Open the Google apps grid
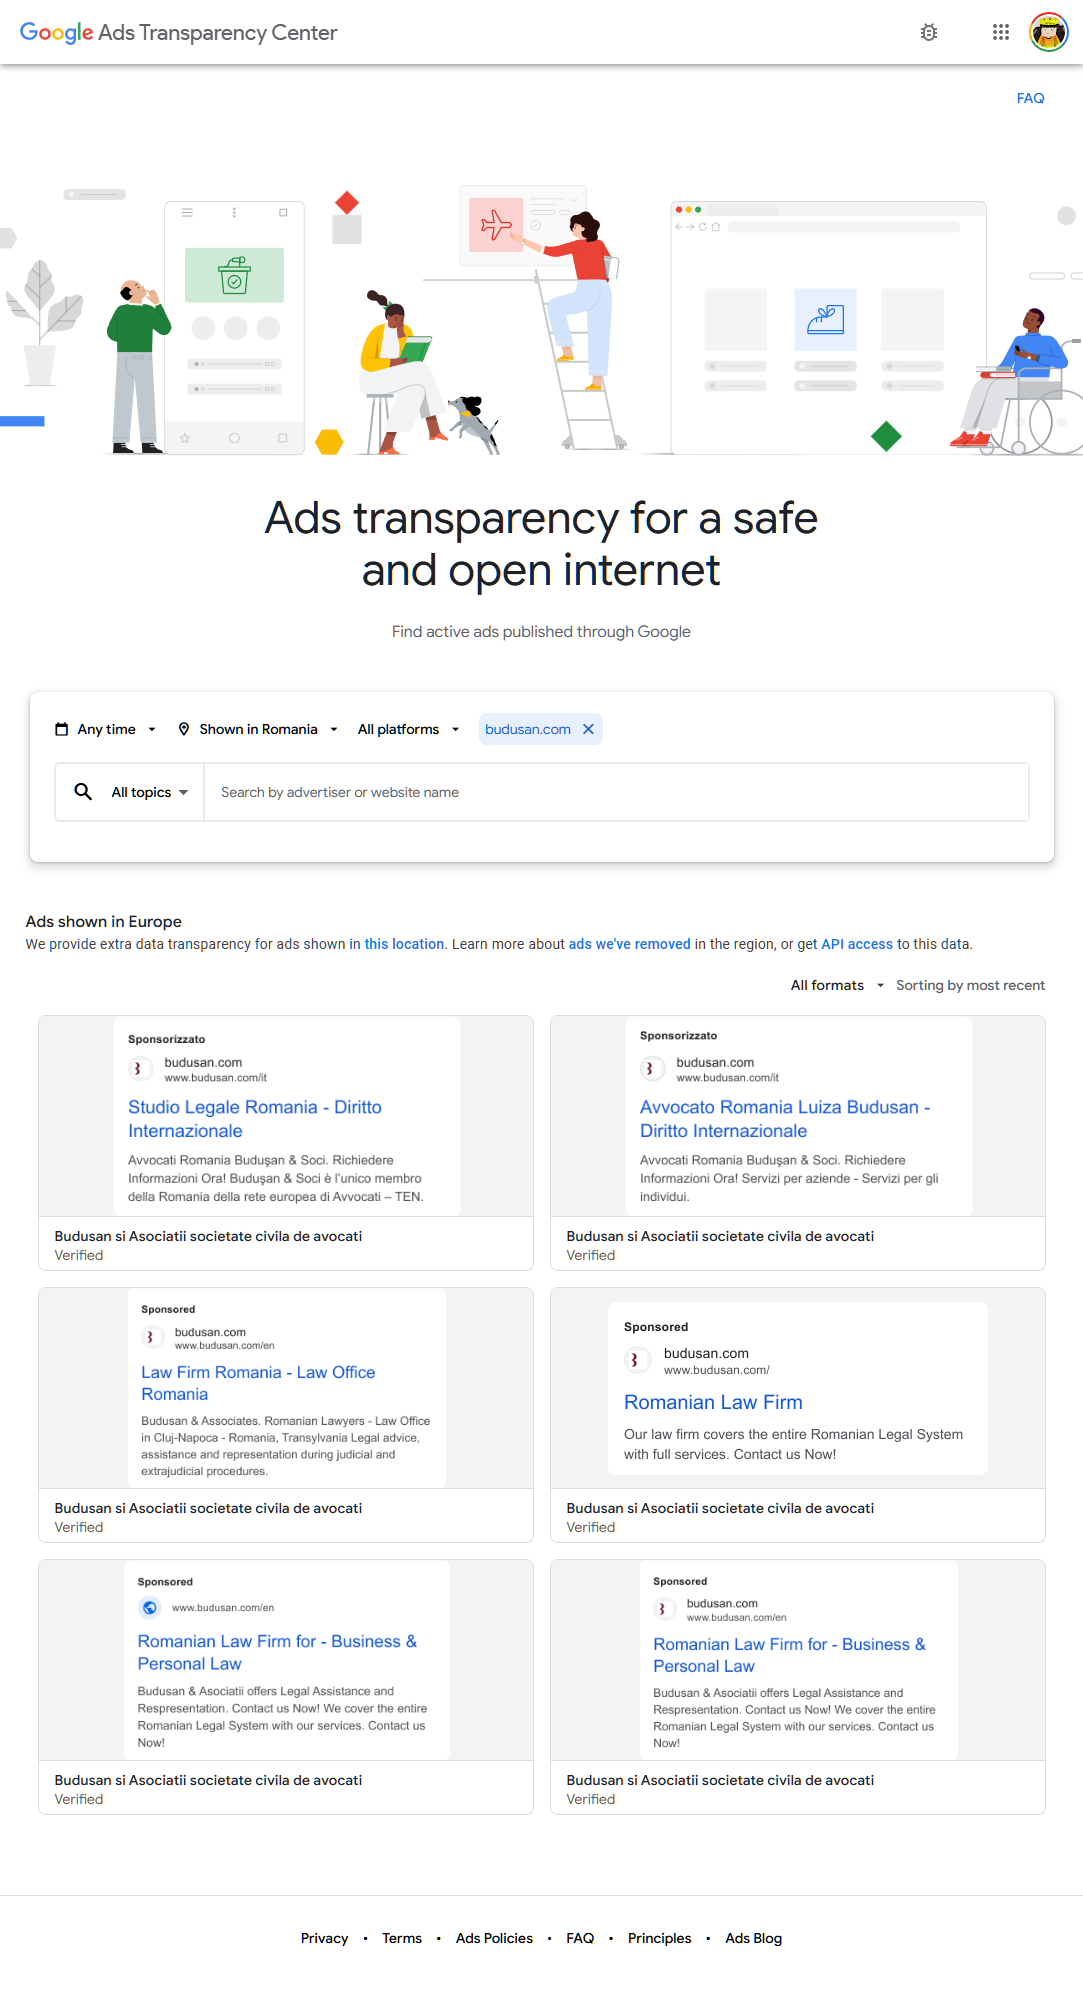Screen dimensions: 1083x2012 pyautogui.click(x=1000, y=32)
